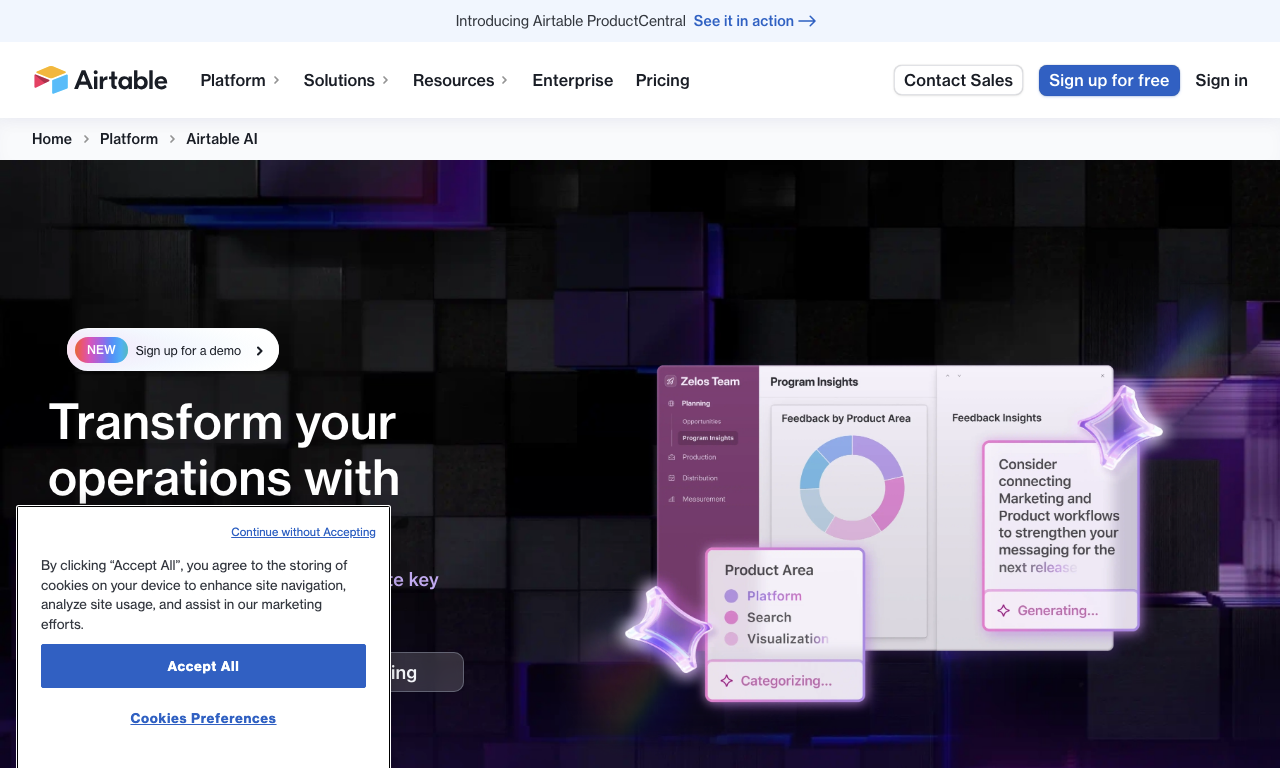
Task: Click the Search pink color dot
Action: coord(731,617)
